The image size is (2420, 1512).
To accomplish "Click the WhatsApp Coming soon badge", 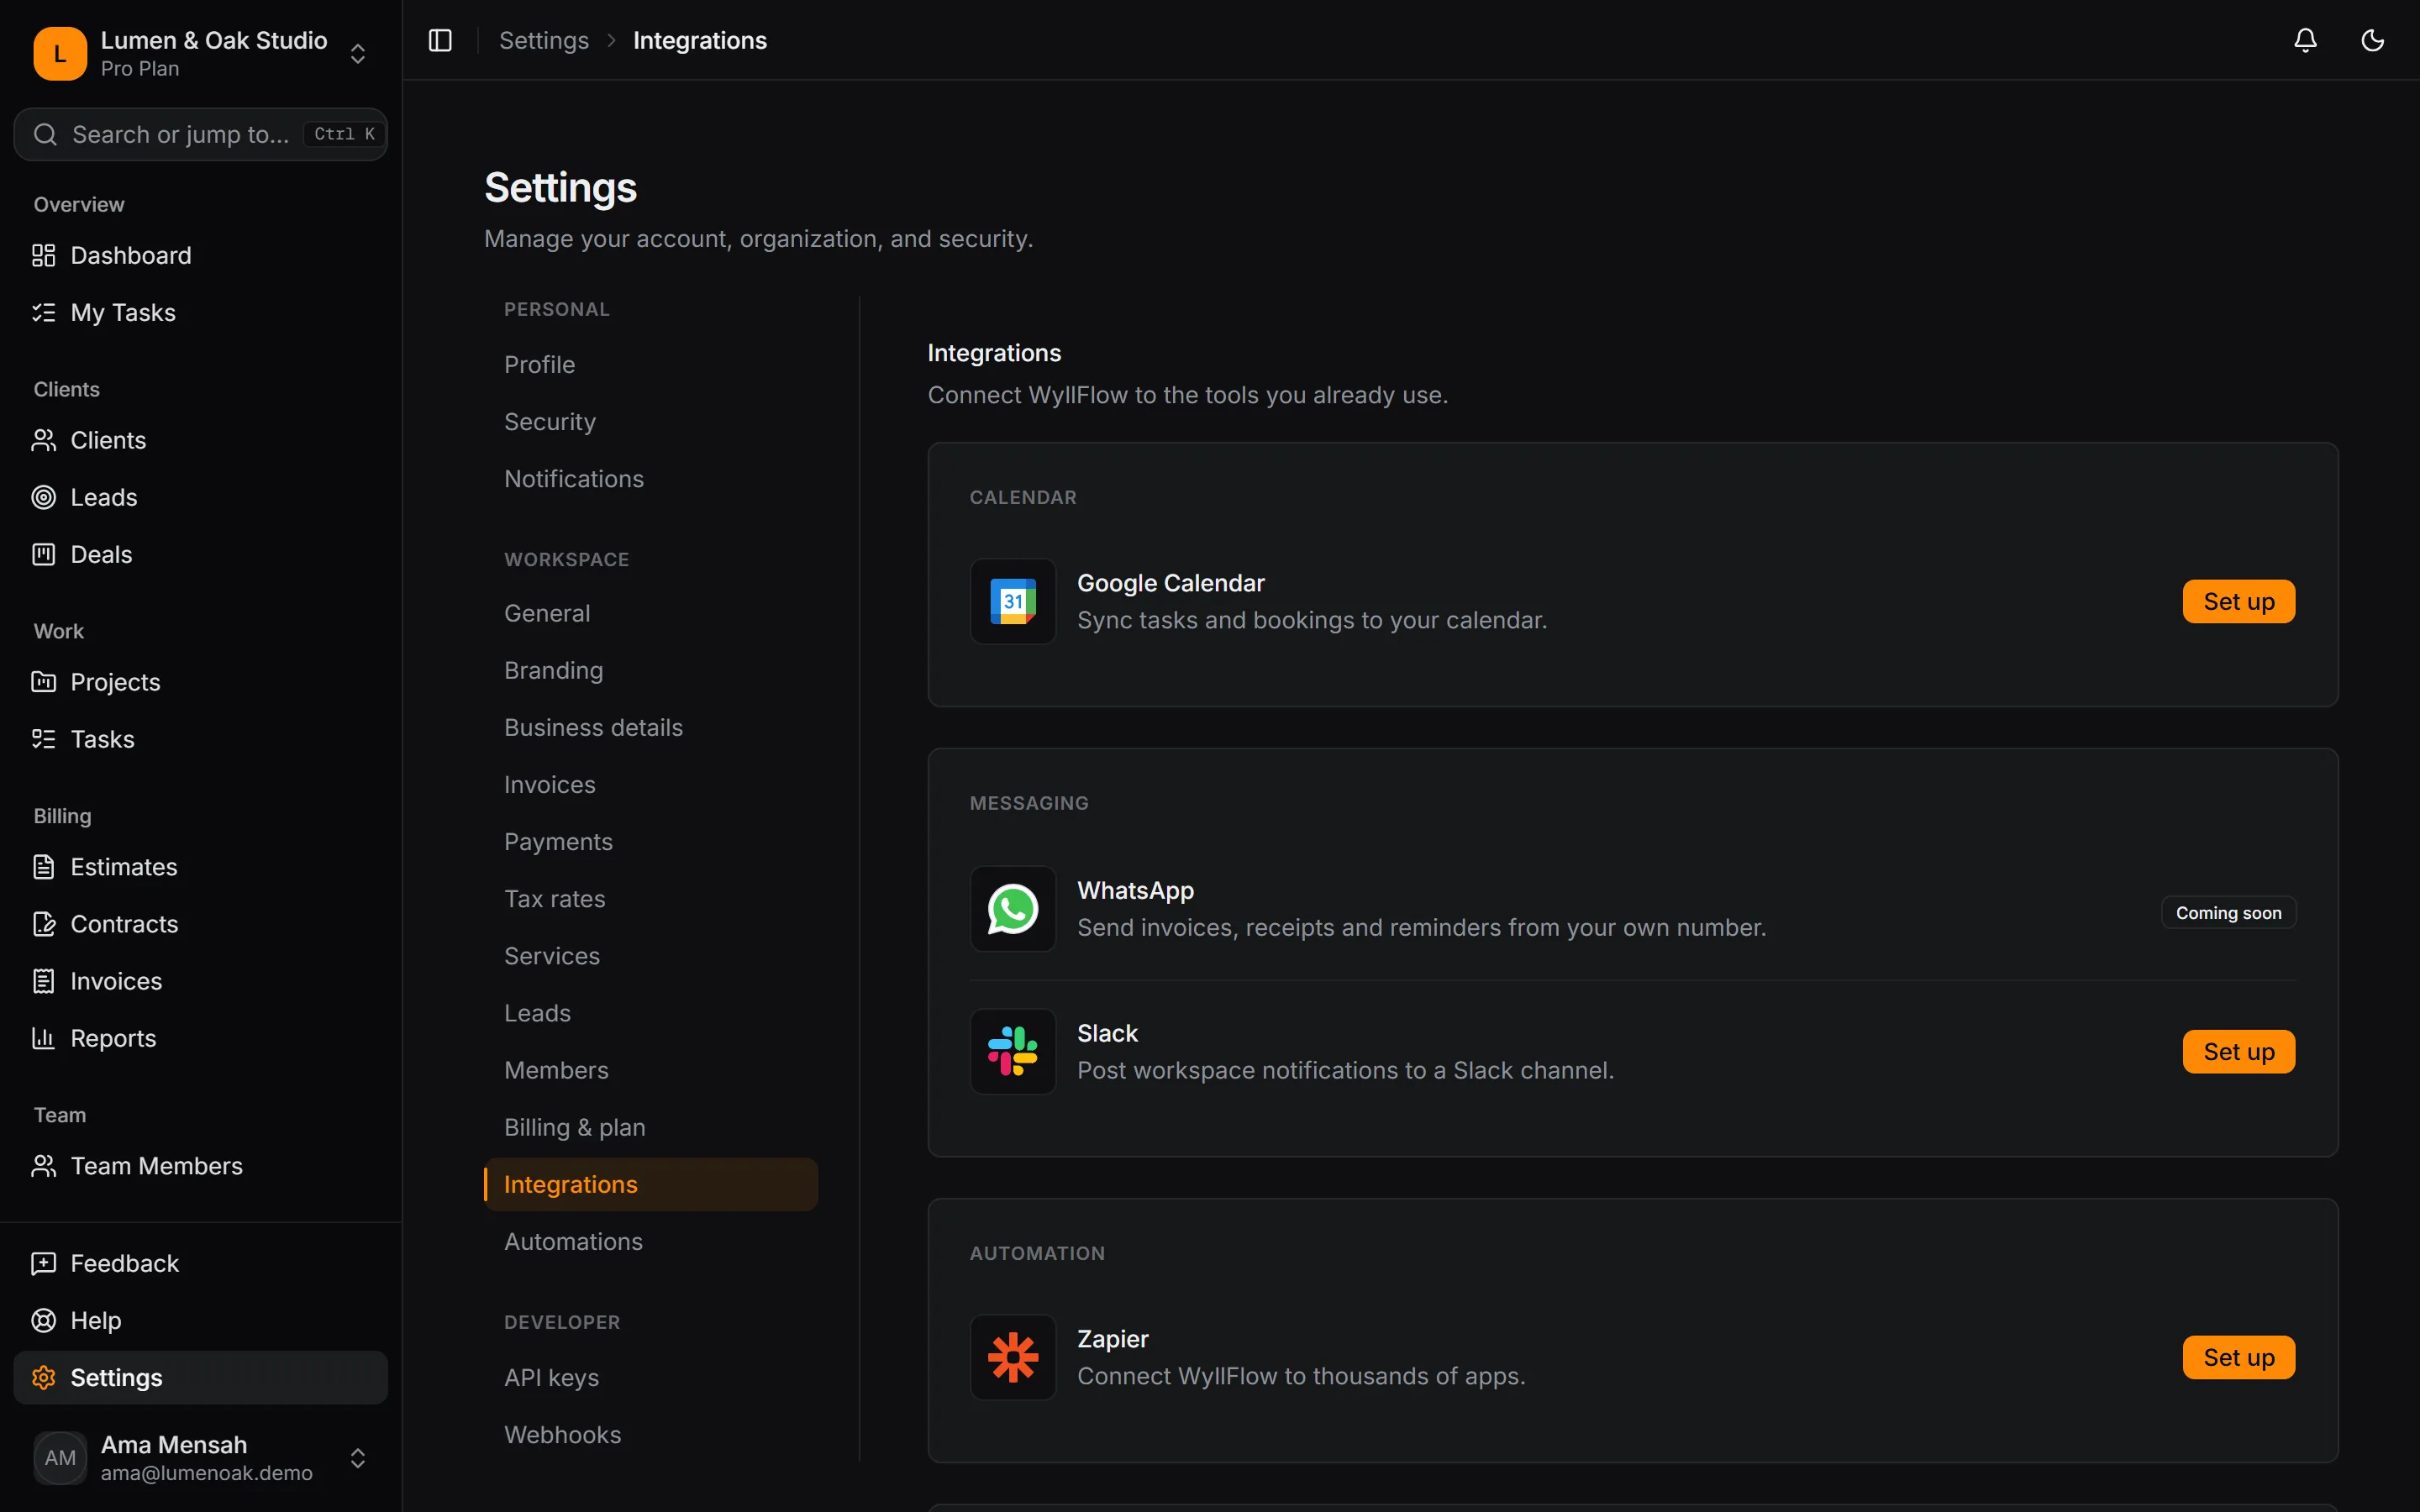I will (2228, 912).
